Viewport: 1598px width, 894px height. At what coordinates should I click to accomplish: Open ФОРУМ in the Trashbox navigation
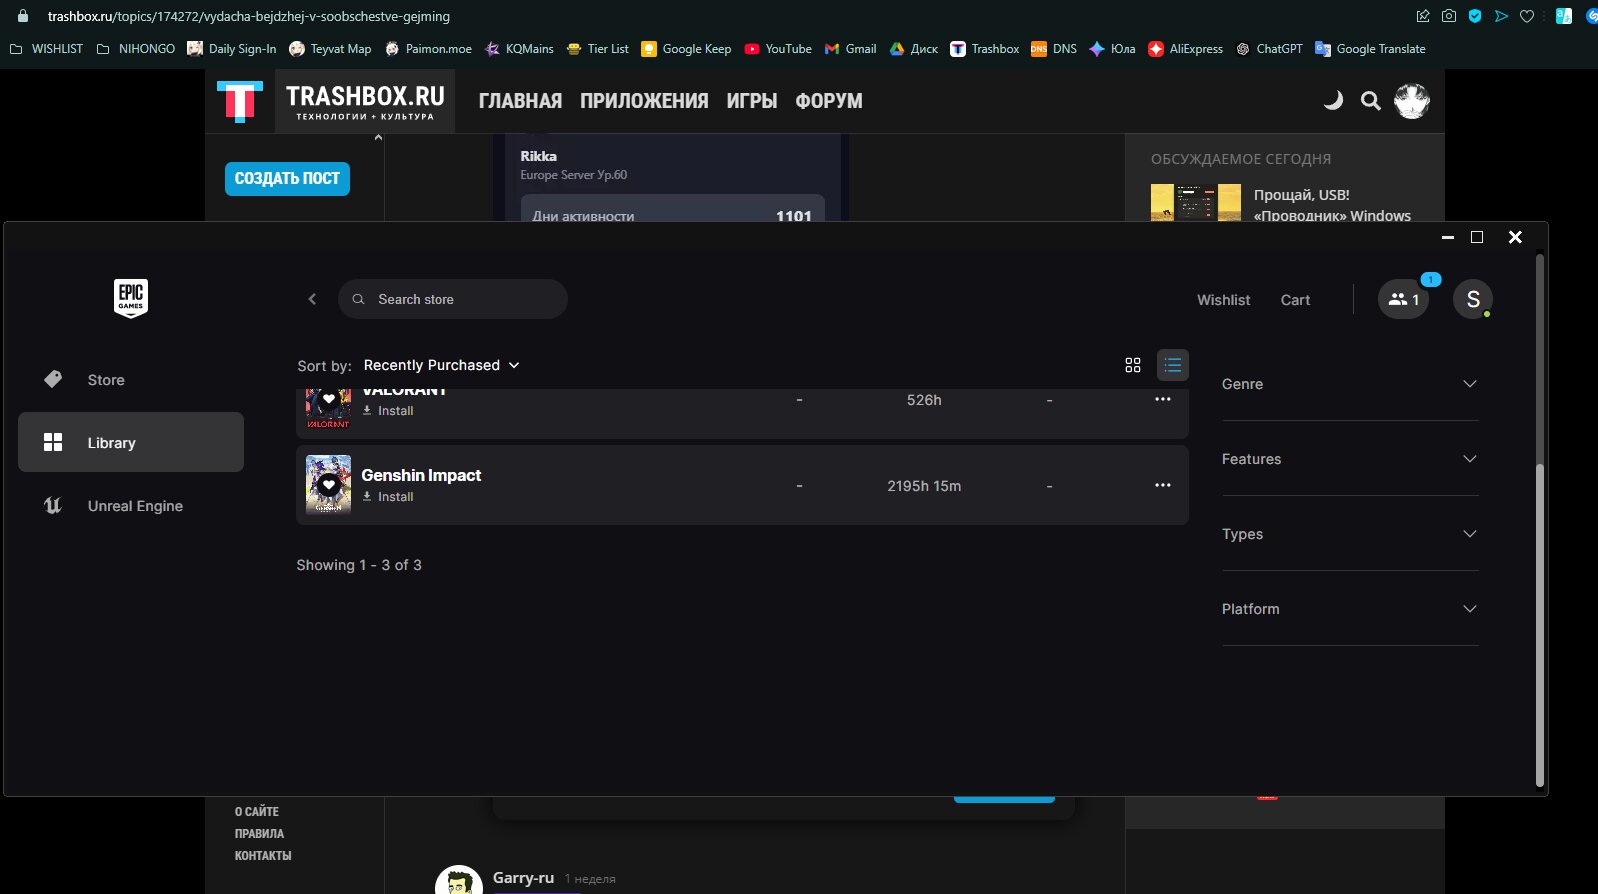829,101
